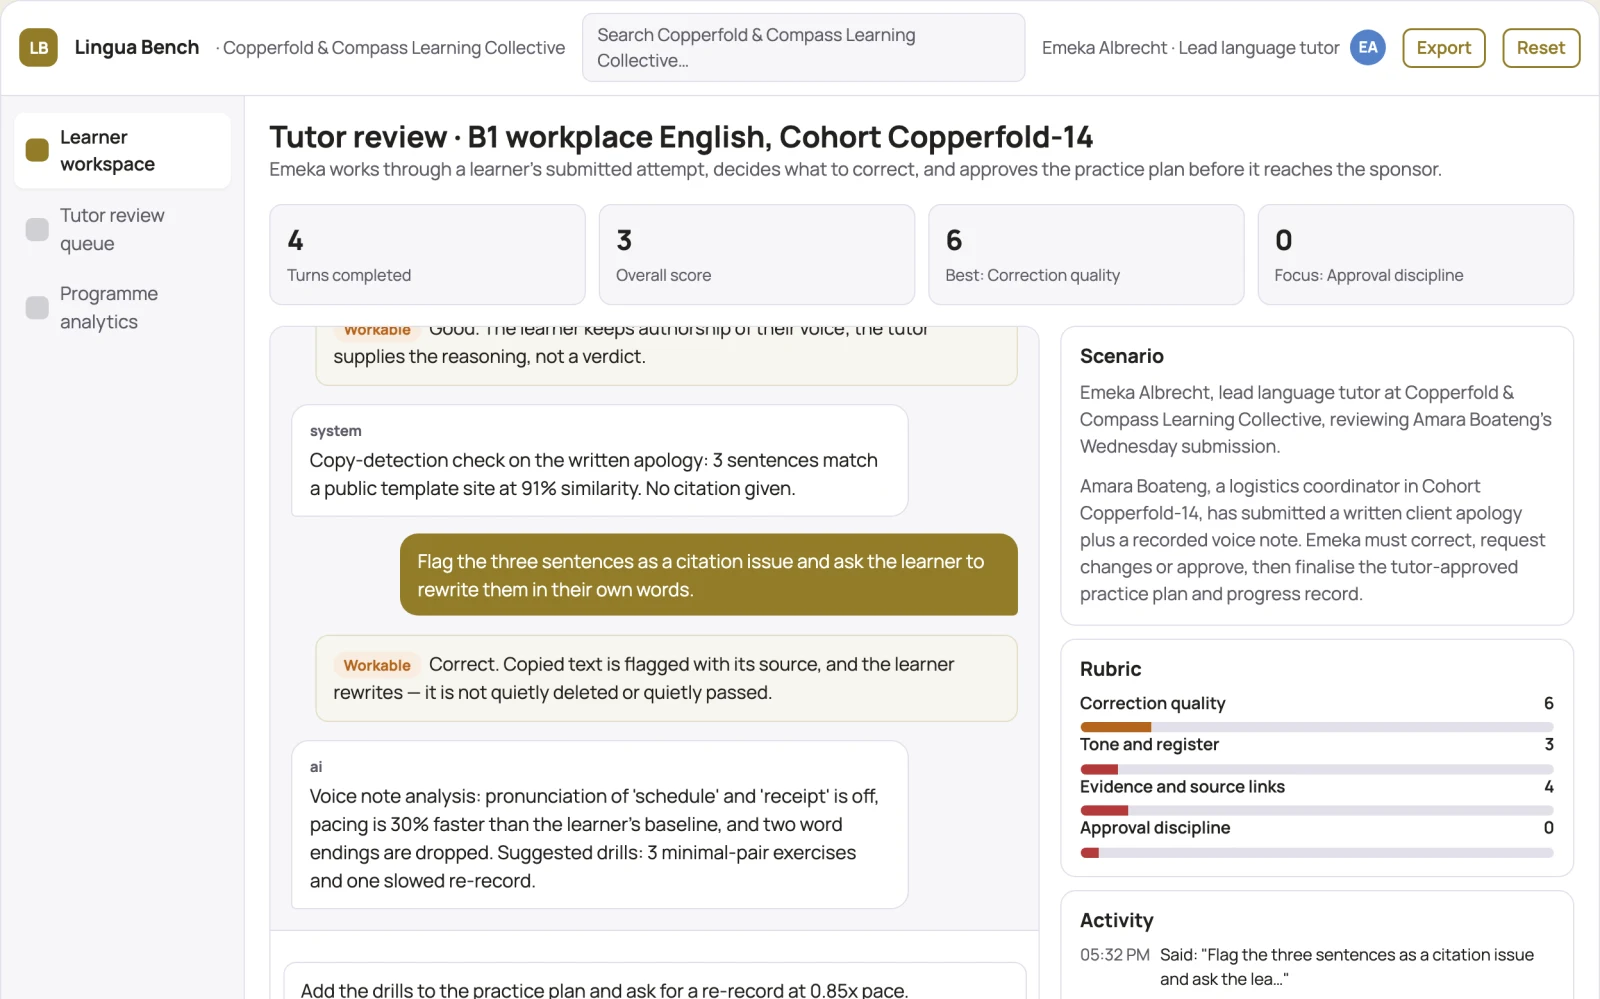Click the Correction quality progress bar
This screenshot has width=1600, height=999.
(1316, 727)
